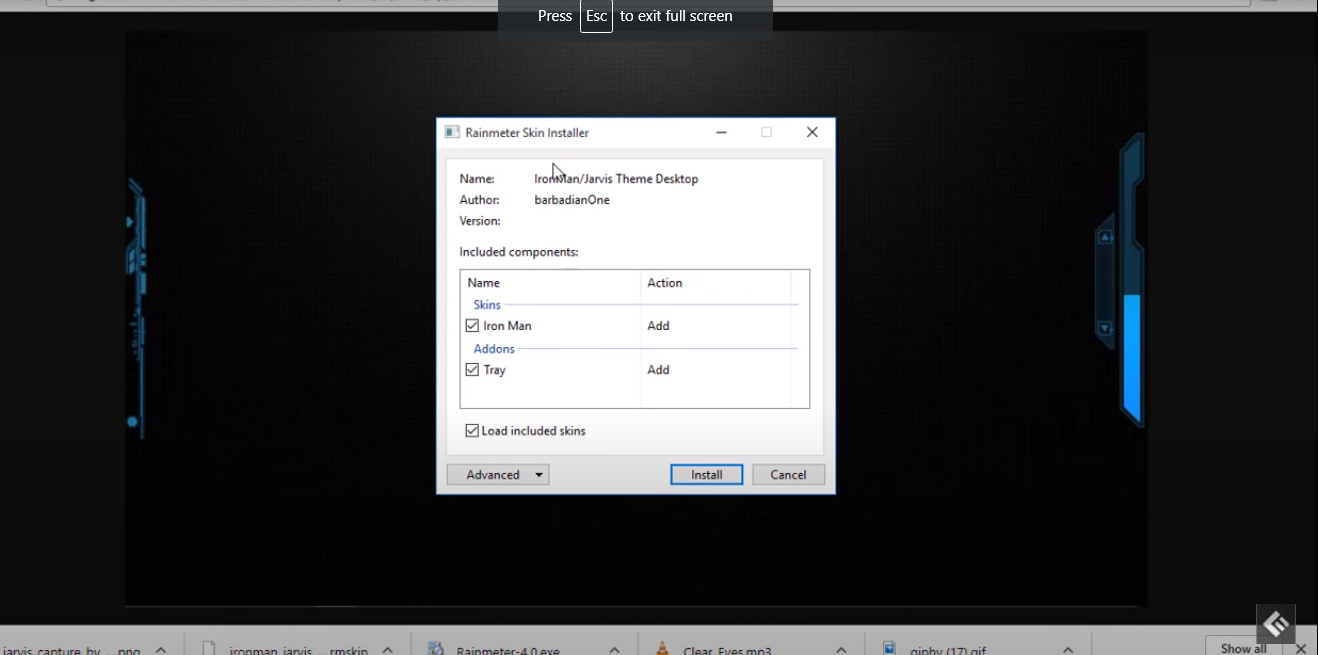The width and height of the screenshot is (1318, 655).
Task: Expand the Clear_Eyes.mp3 download chevron
Action: tap(842, 650)
